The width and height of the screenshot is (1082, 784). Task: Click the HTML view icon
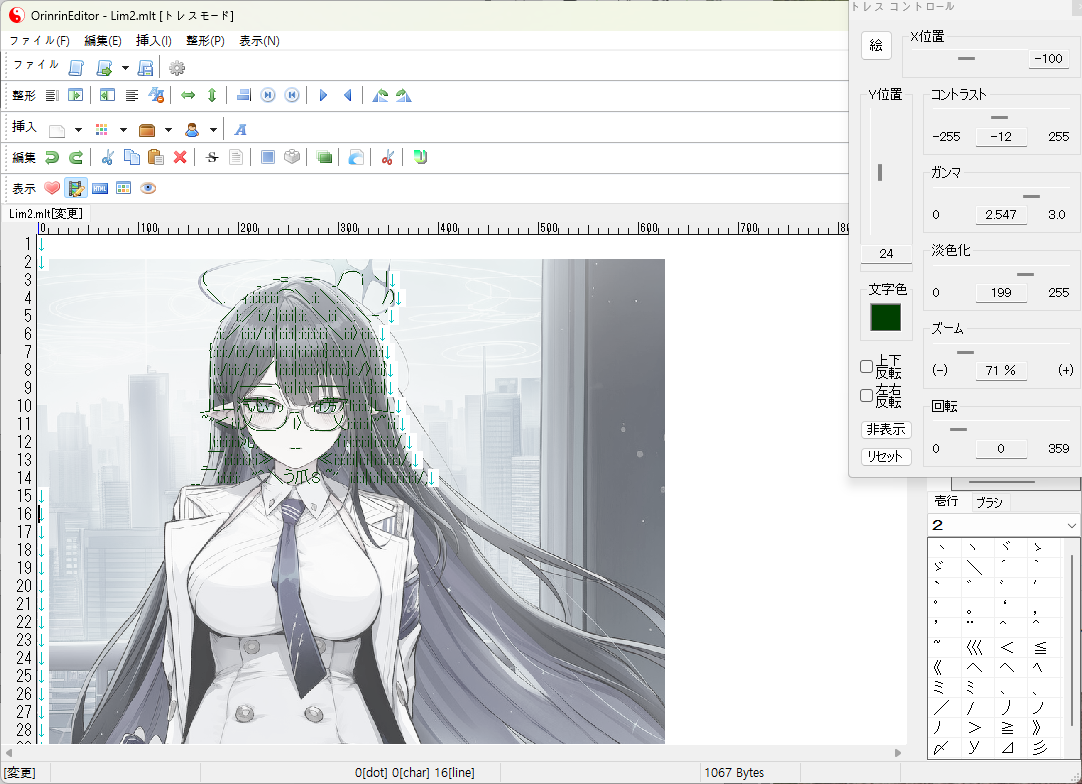[x=100, y=188]
